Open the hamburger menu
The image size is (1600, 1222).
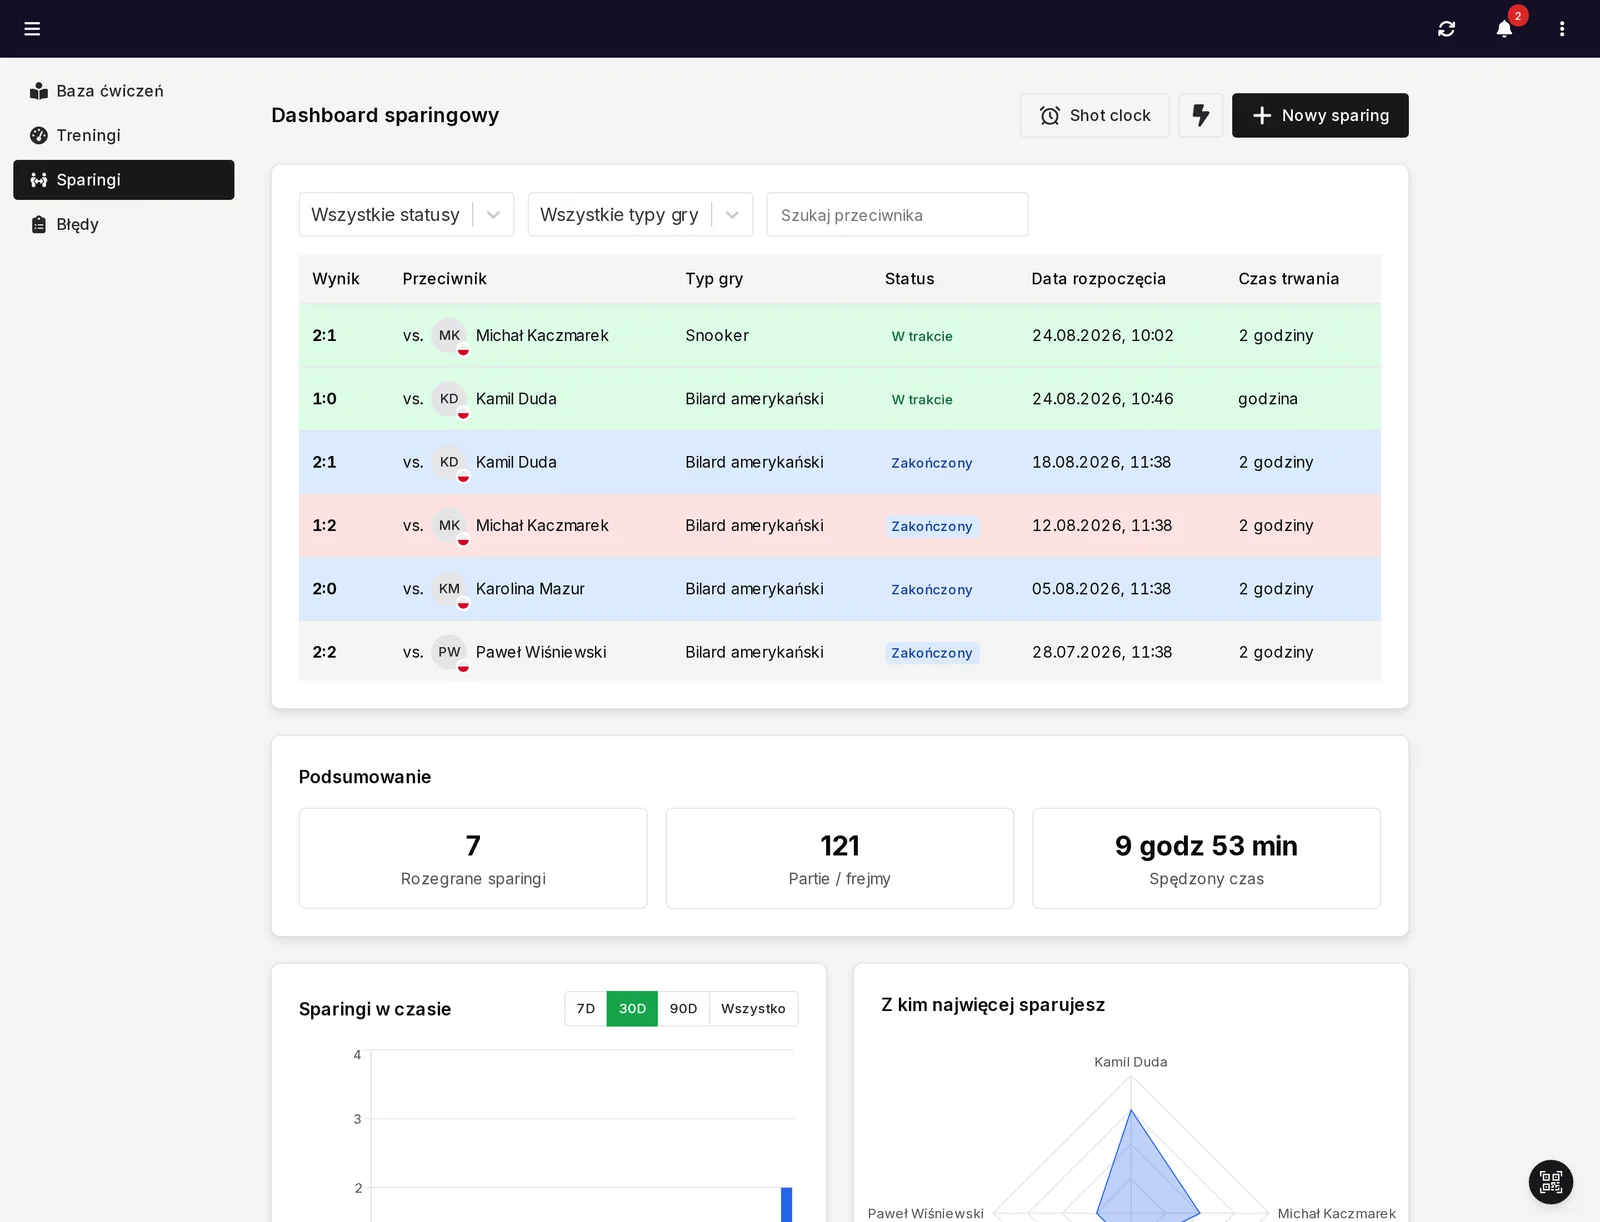(32, 29)
